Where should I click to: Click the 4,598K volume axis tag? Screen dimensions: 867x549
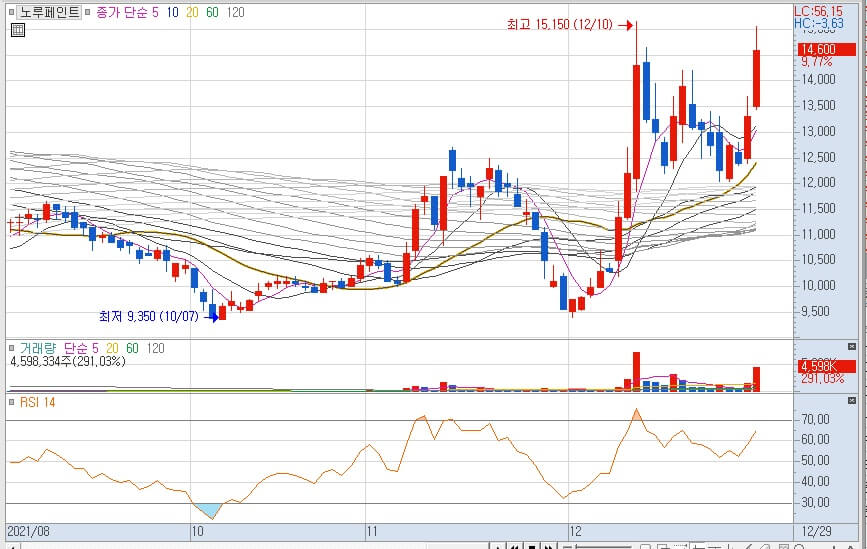[x=827, y=366]
